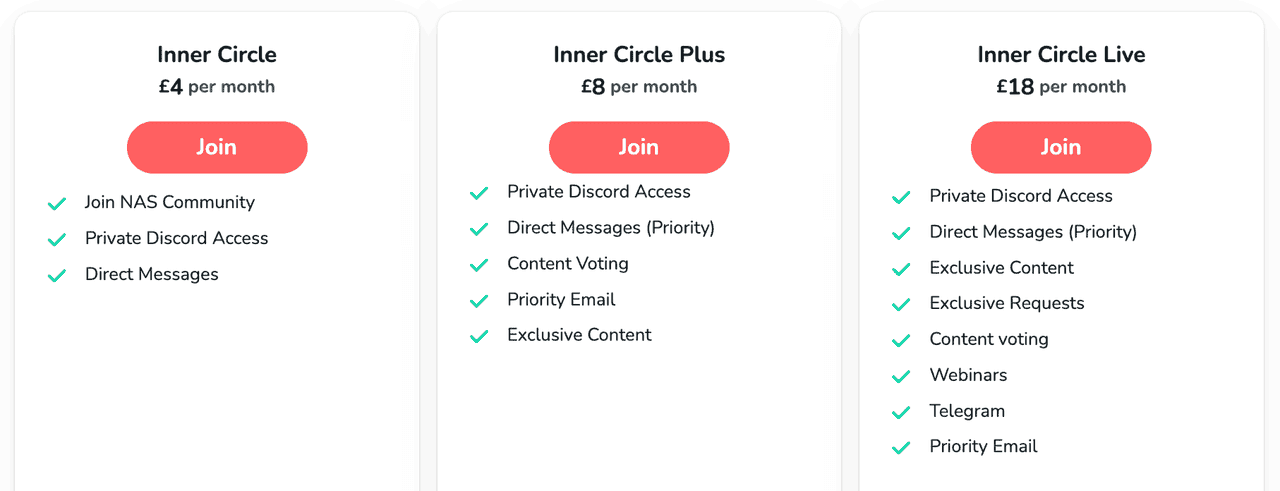1280x491 pixels.
Task: Click checkmark beside Direct Messages in Inner Circle
Action: (57, 276)
